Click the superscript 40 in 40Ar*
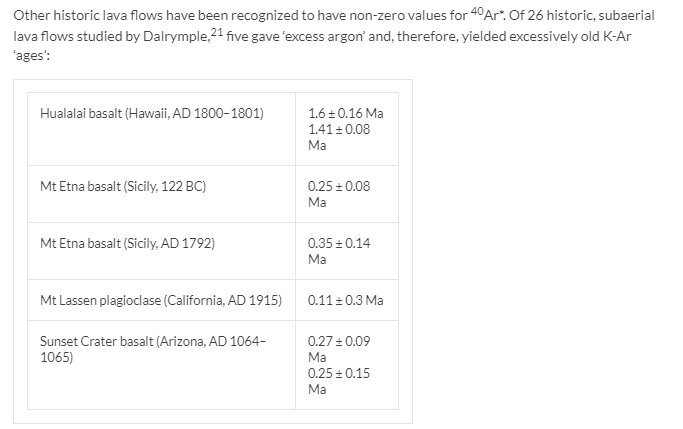The image size is (683, 429). pos(477,11)
